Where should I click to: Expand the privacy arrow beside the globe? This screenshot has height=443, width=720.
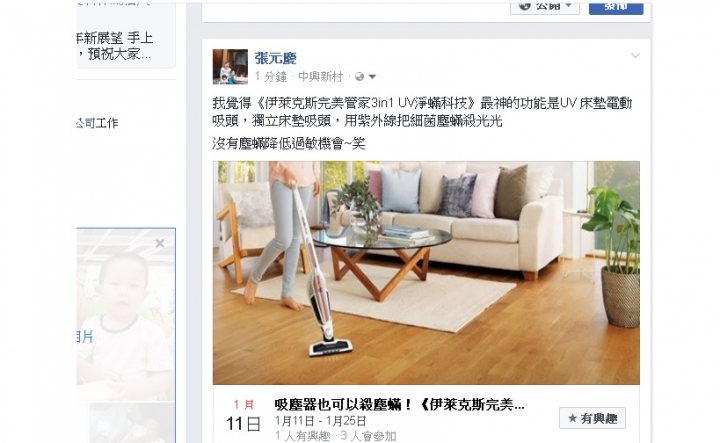coord(372,77)
